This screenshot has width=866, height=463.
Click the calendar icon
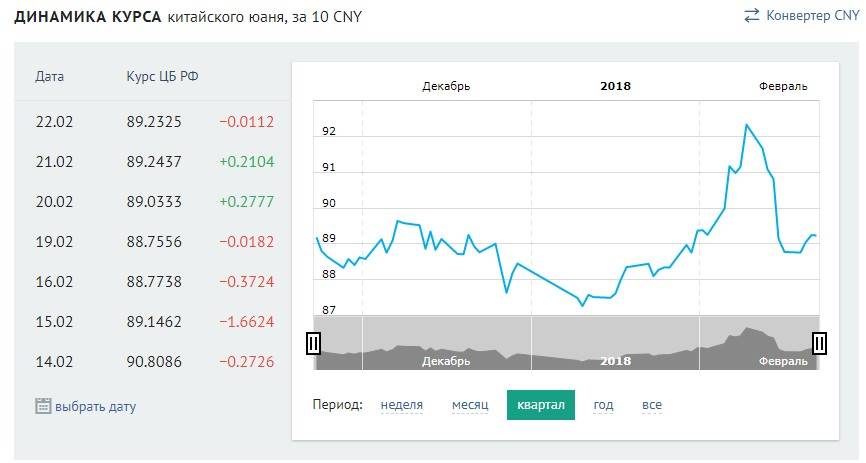click(x=43, y=406)
